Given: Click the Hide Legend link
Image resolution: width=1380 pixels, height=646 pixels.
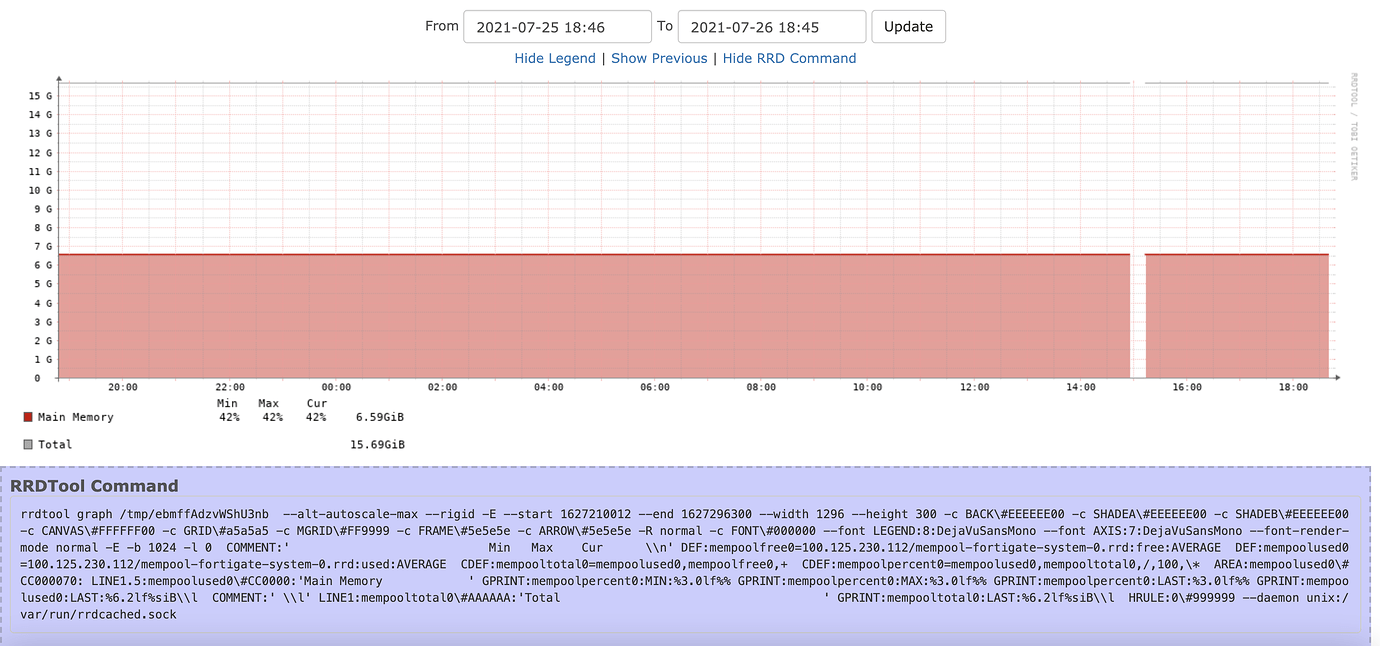Looking at the screenshot, I should 555,59.
